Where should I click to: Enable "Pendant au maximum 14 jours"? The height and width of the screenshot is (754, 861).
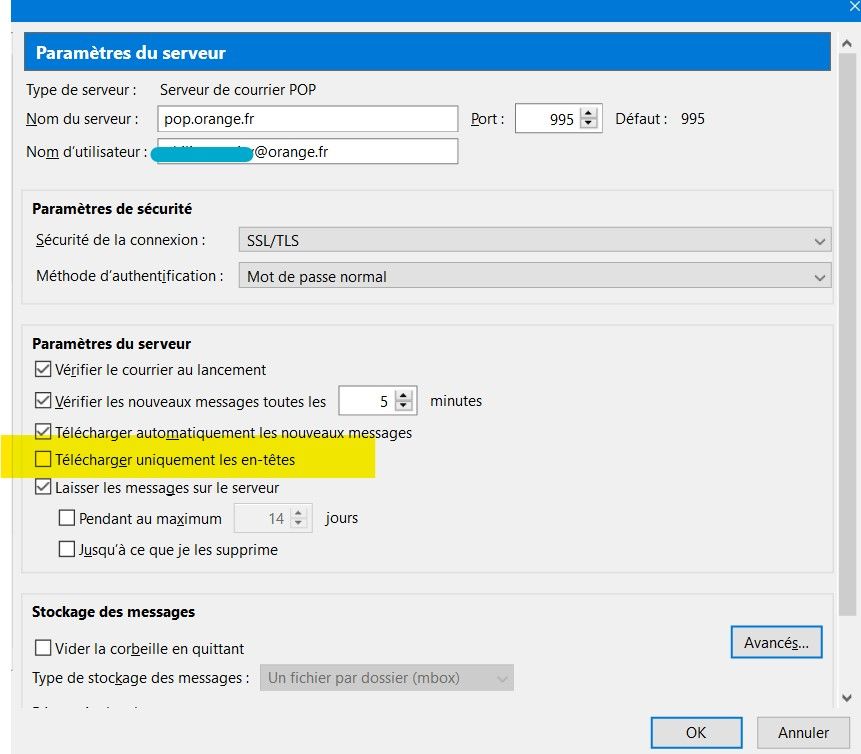coord(67,518)
